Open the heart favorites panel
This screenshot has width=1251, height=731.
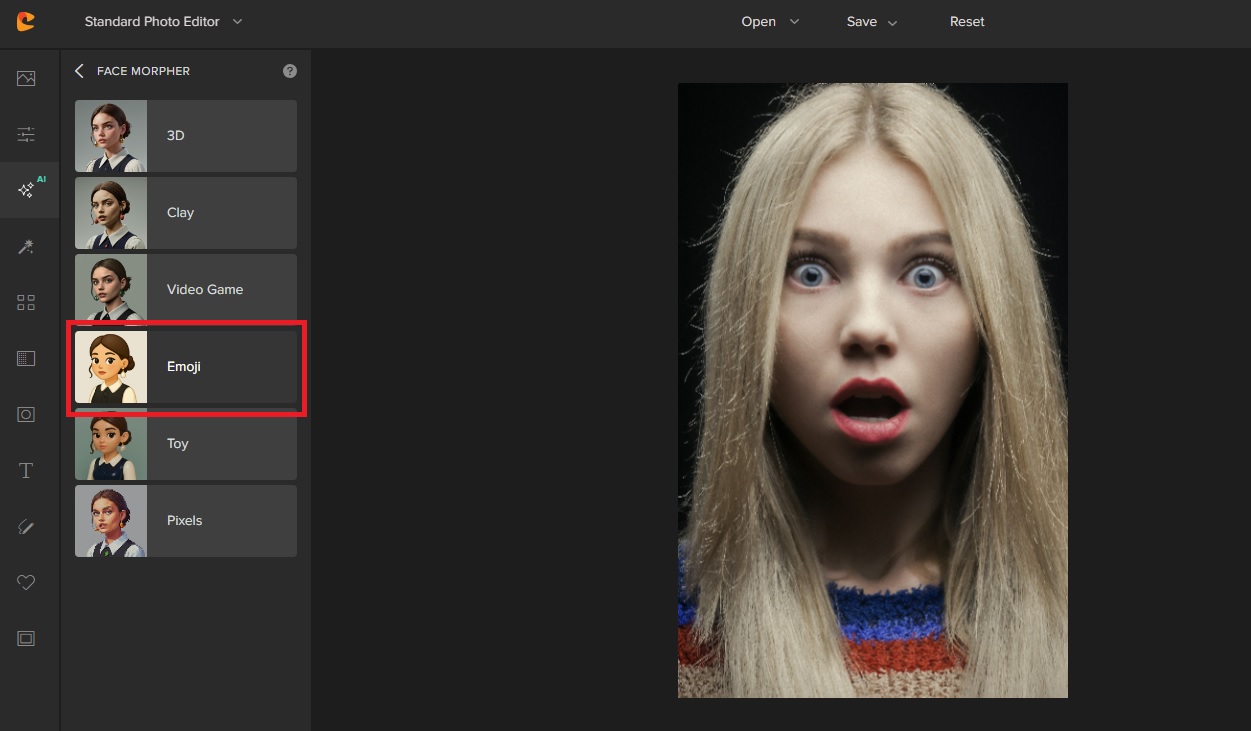click(26, 582)
